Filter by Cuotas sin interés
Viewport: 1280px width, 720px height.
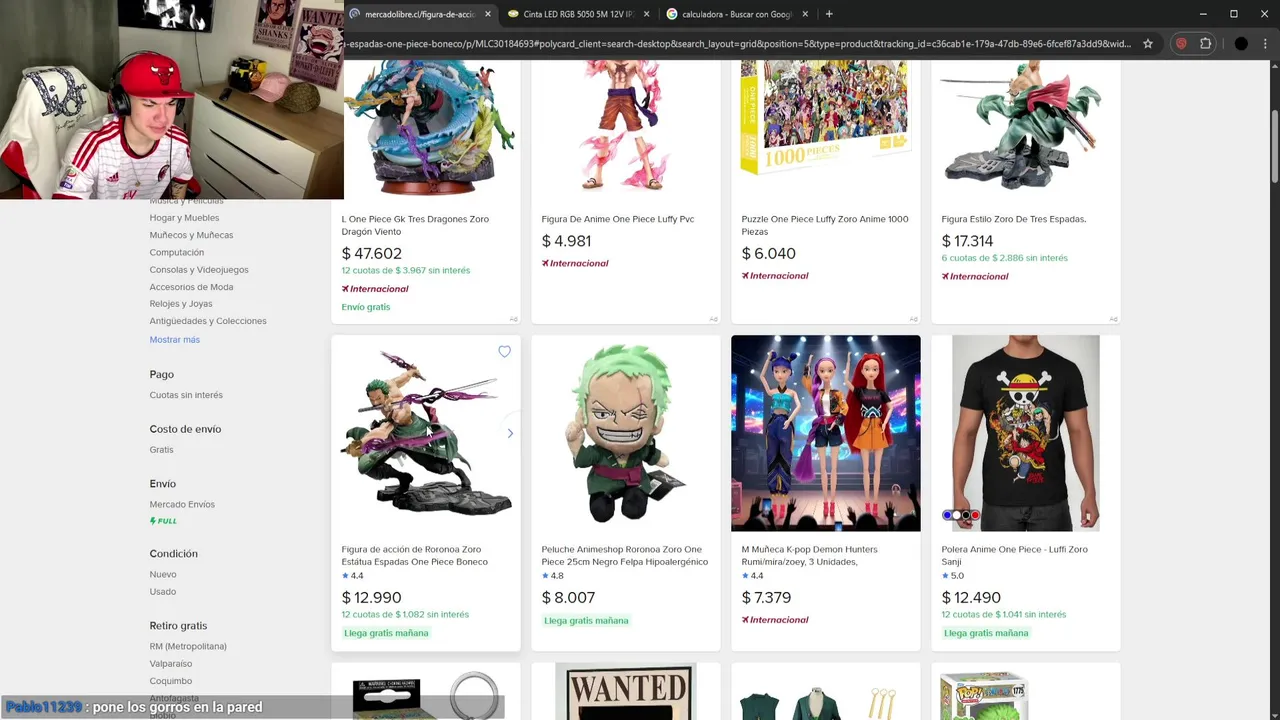click(x=186, y=395)
